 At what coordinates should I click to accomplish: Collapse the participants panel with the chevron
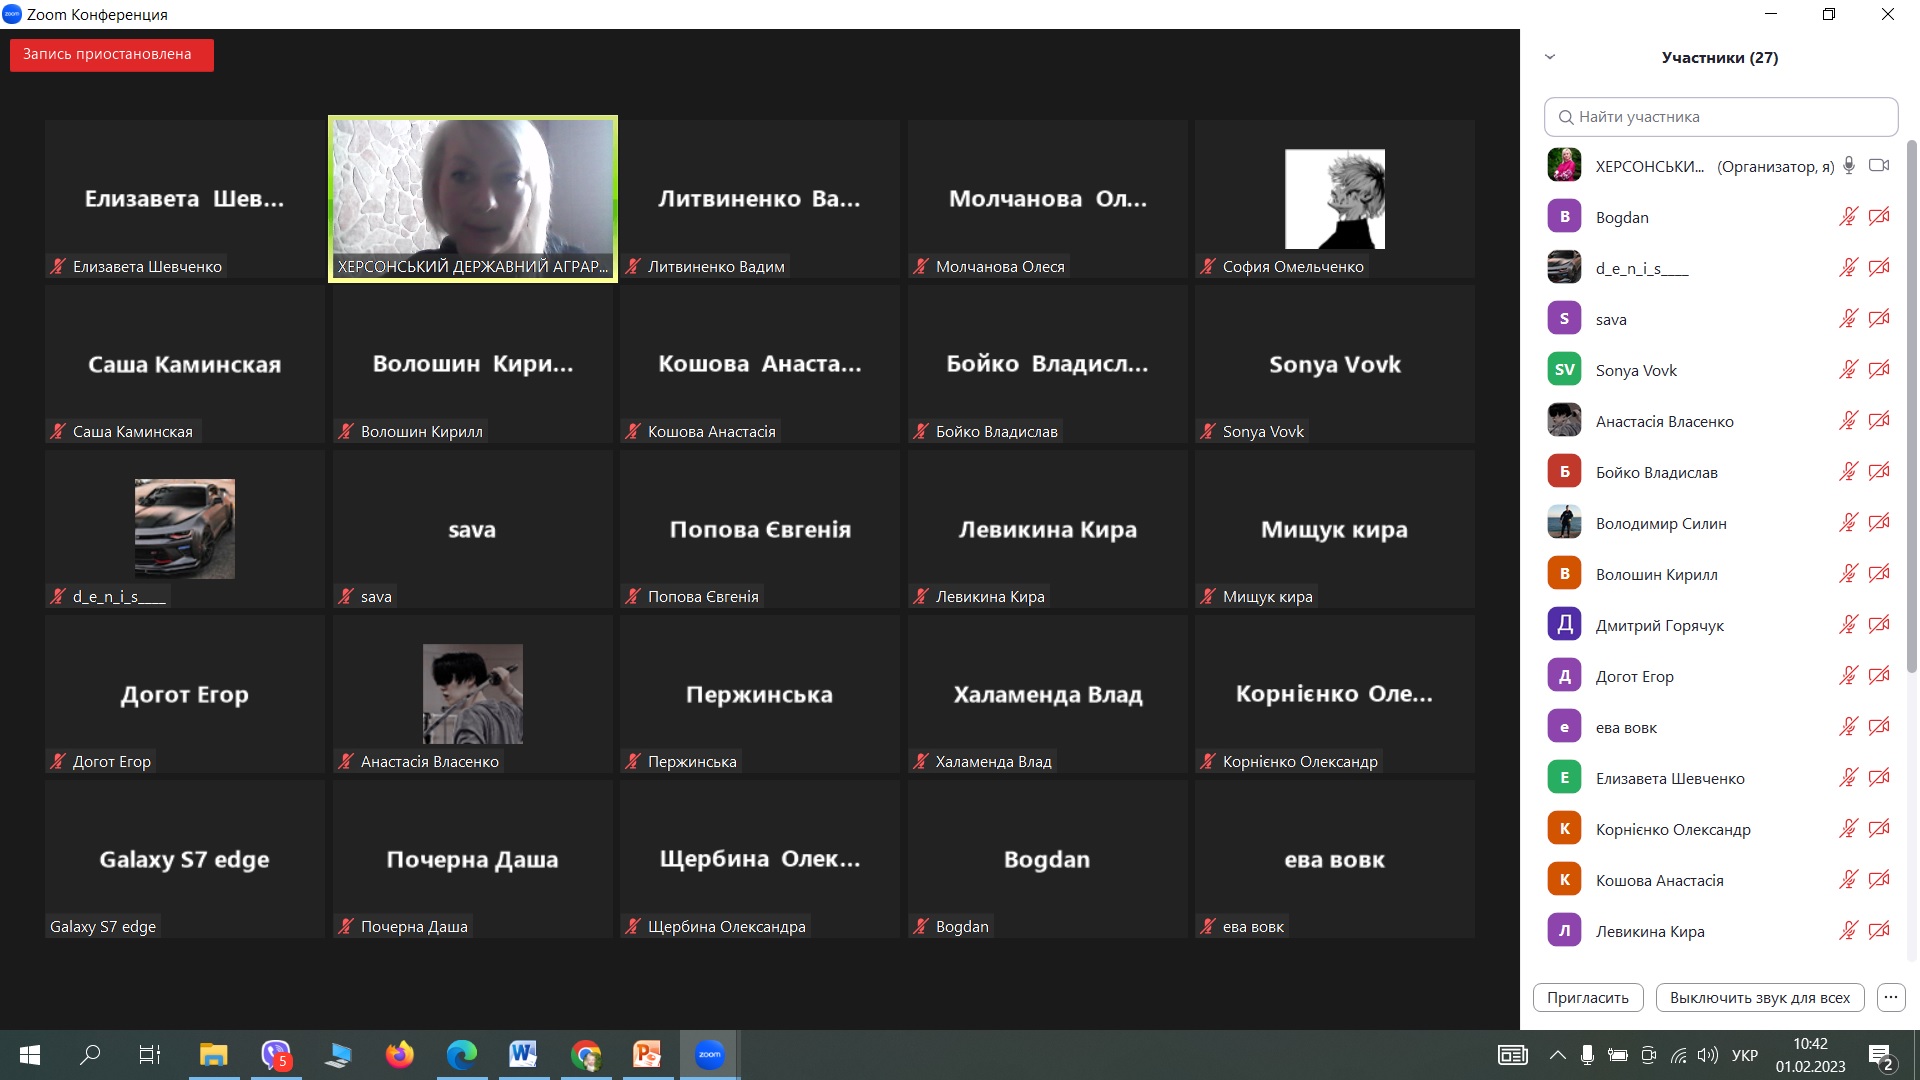(1550, 57)
